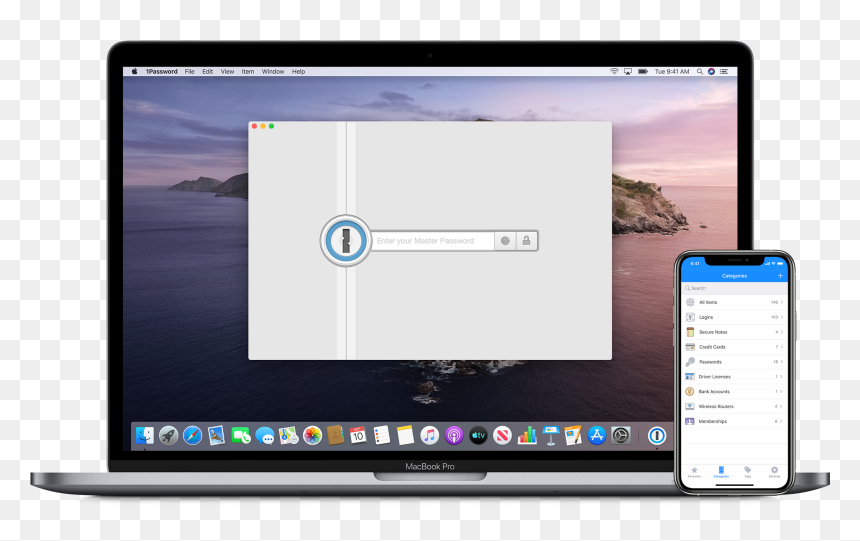Screen dimensions: 860x541
Task: Open the Apple menu
Action: pyautogui.click(x=134, y=71)
